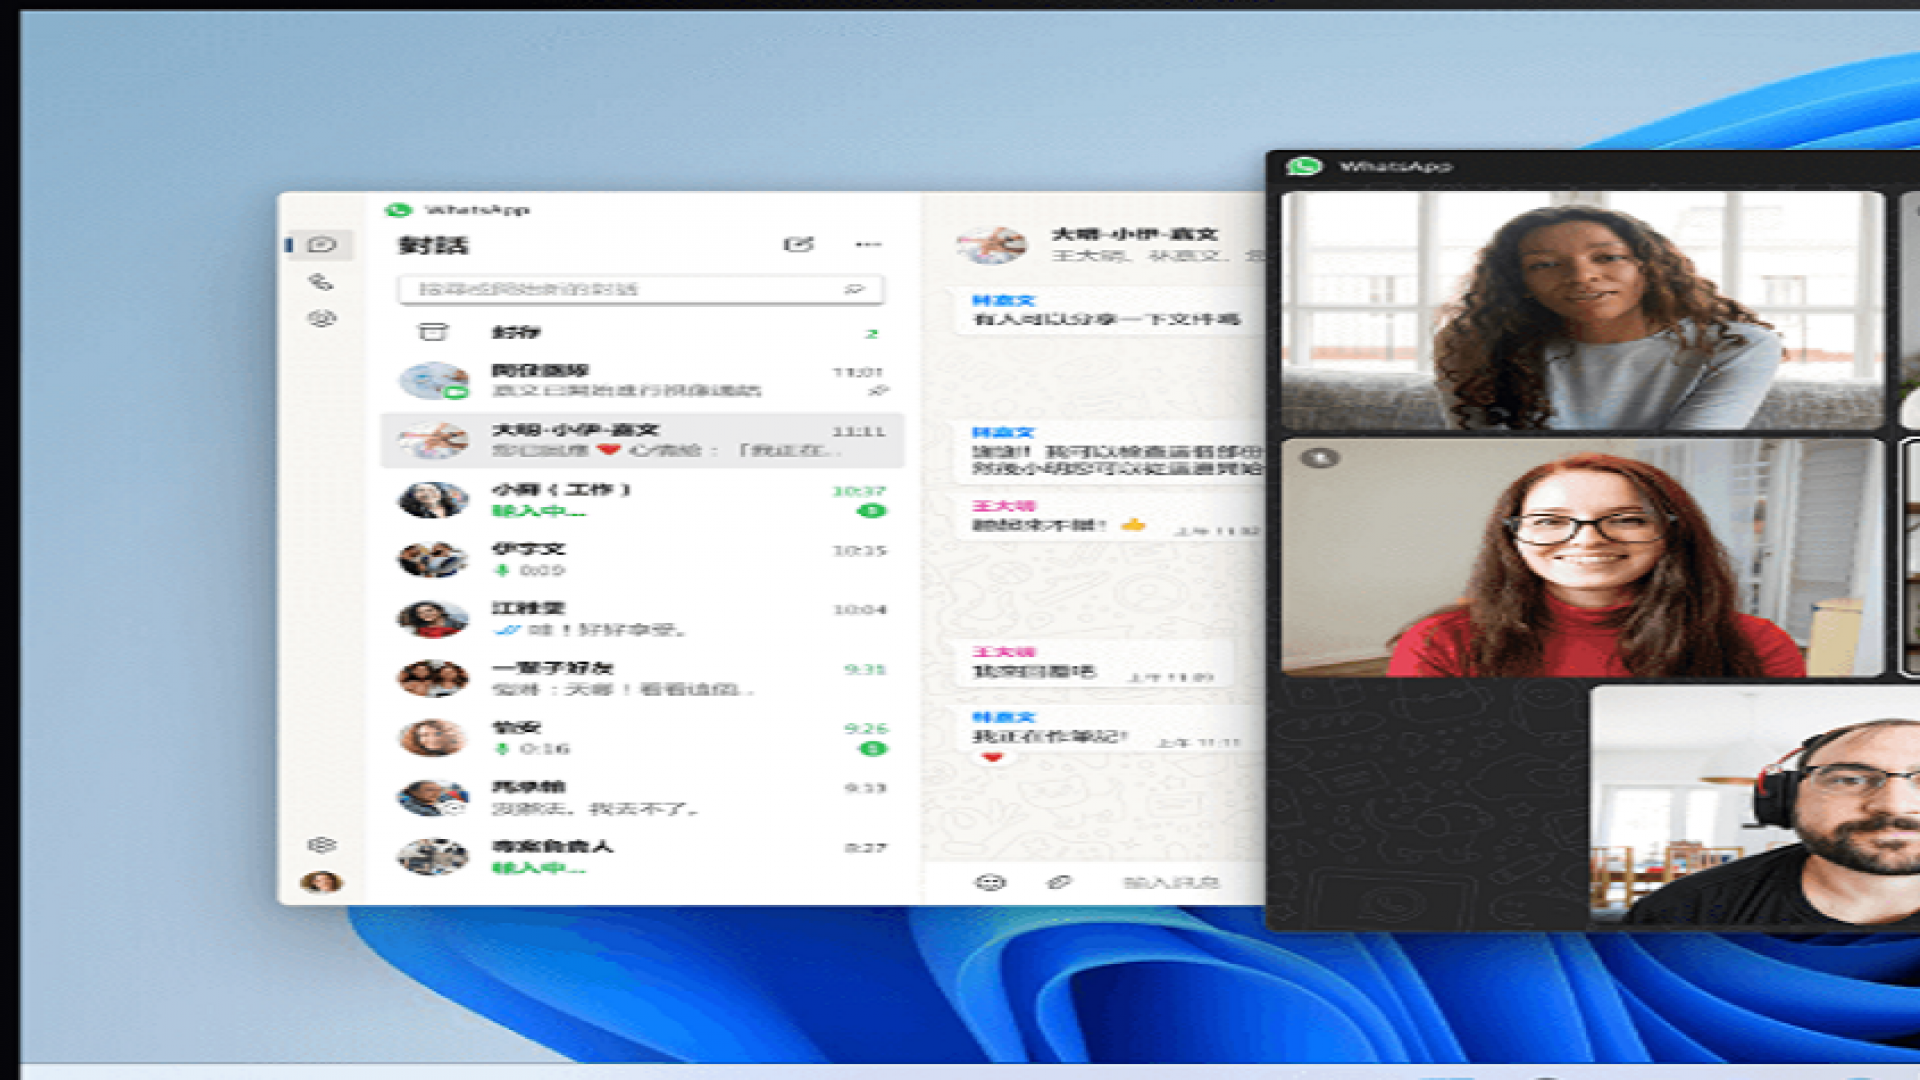Viewport: 1920px width, 1080px height.
Task: Click blue read ticks on the 10:04 chat
Action: pyautogui.click(x=508, y=630)
